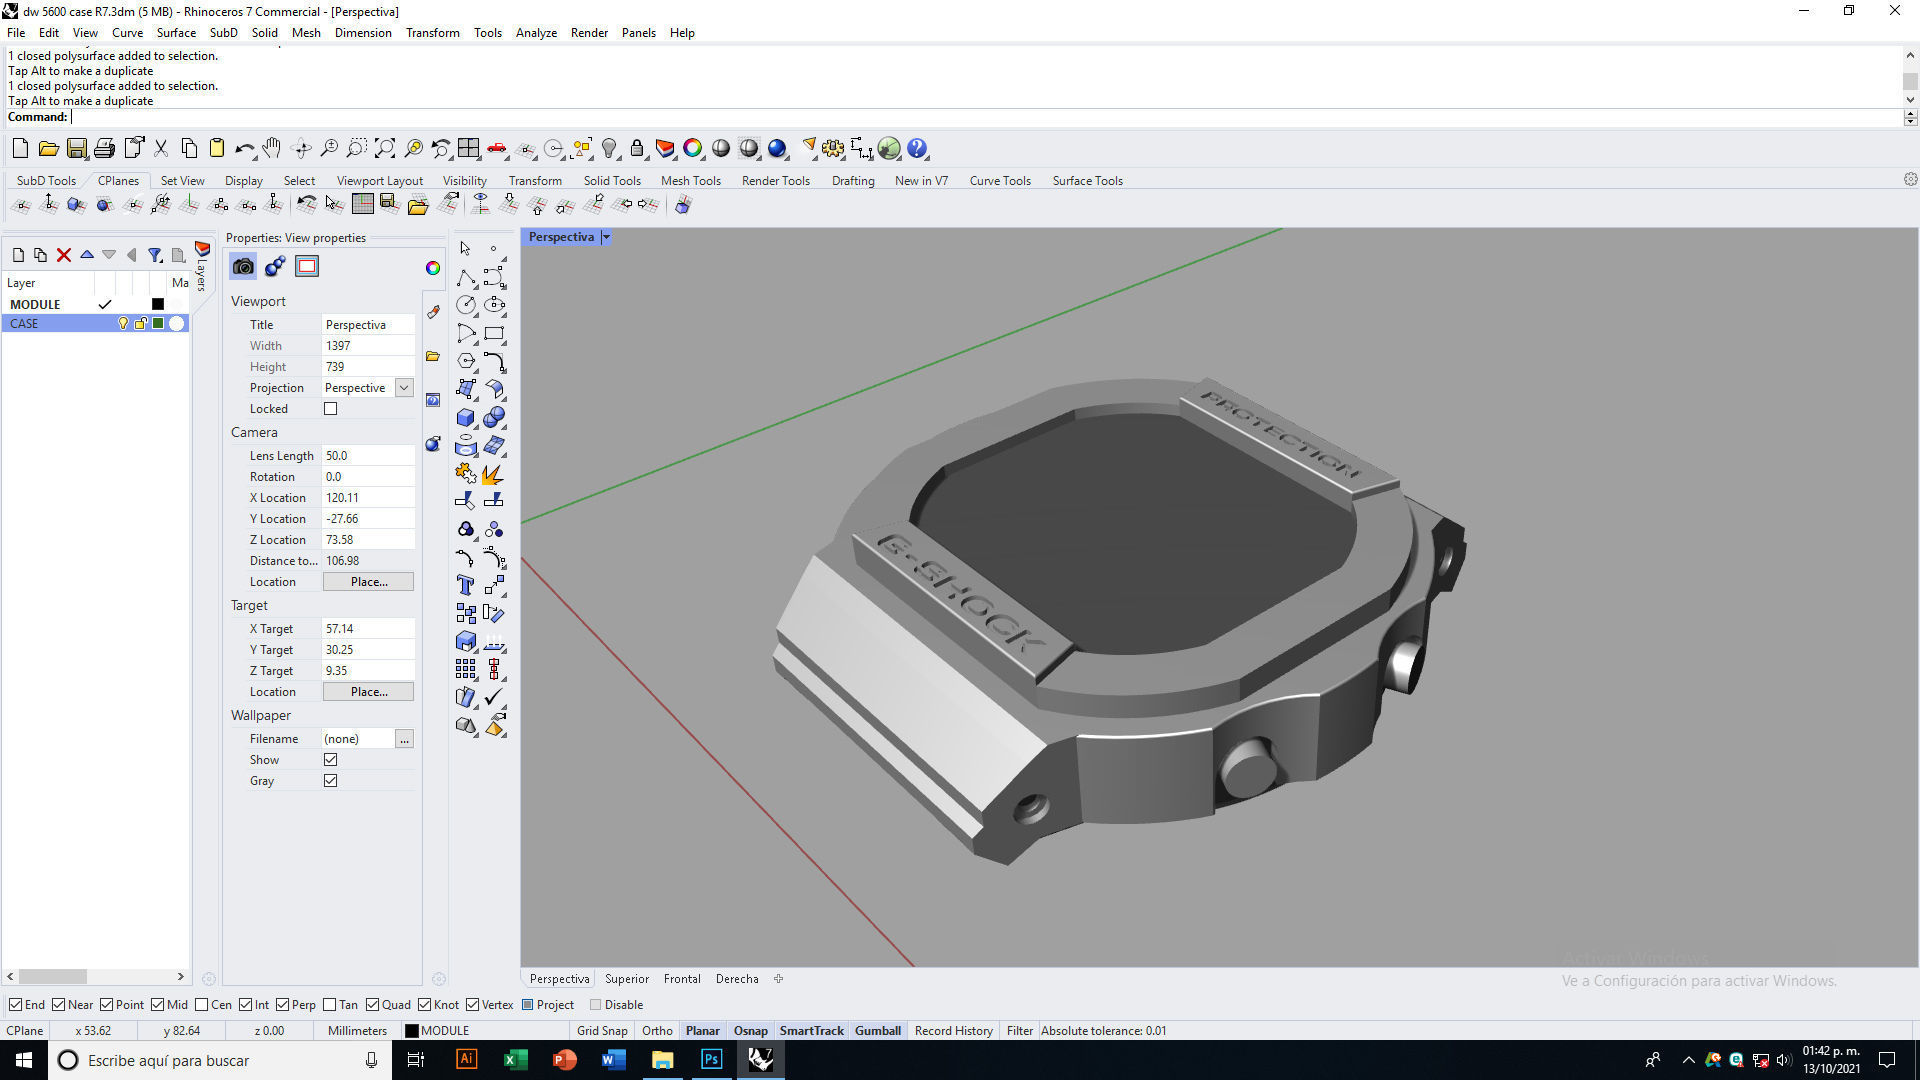Toggle Record History in status bar
This screenshot has height=1080, width=1920.
954,1031
